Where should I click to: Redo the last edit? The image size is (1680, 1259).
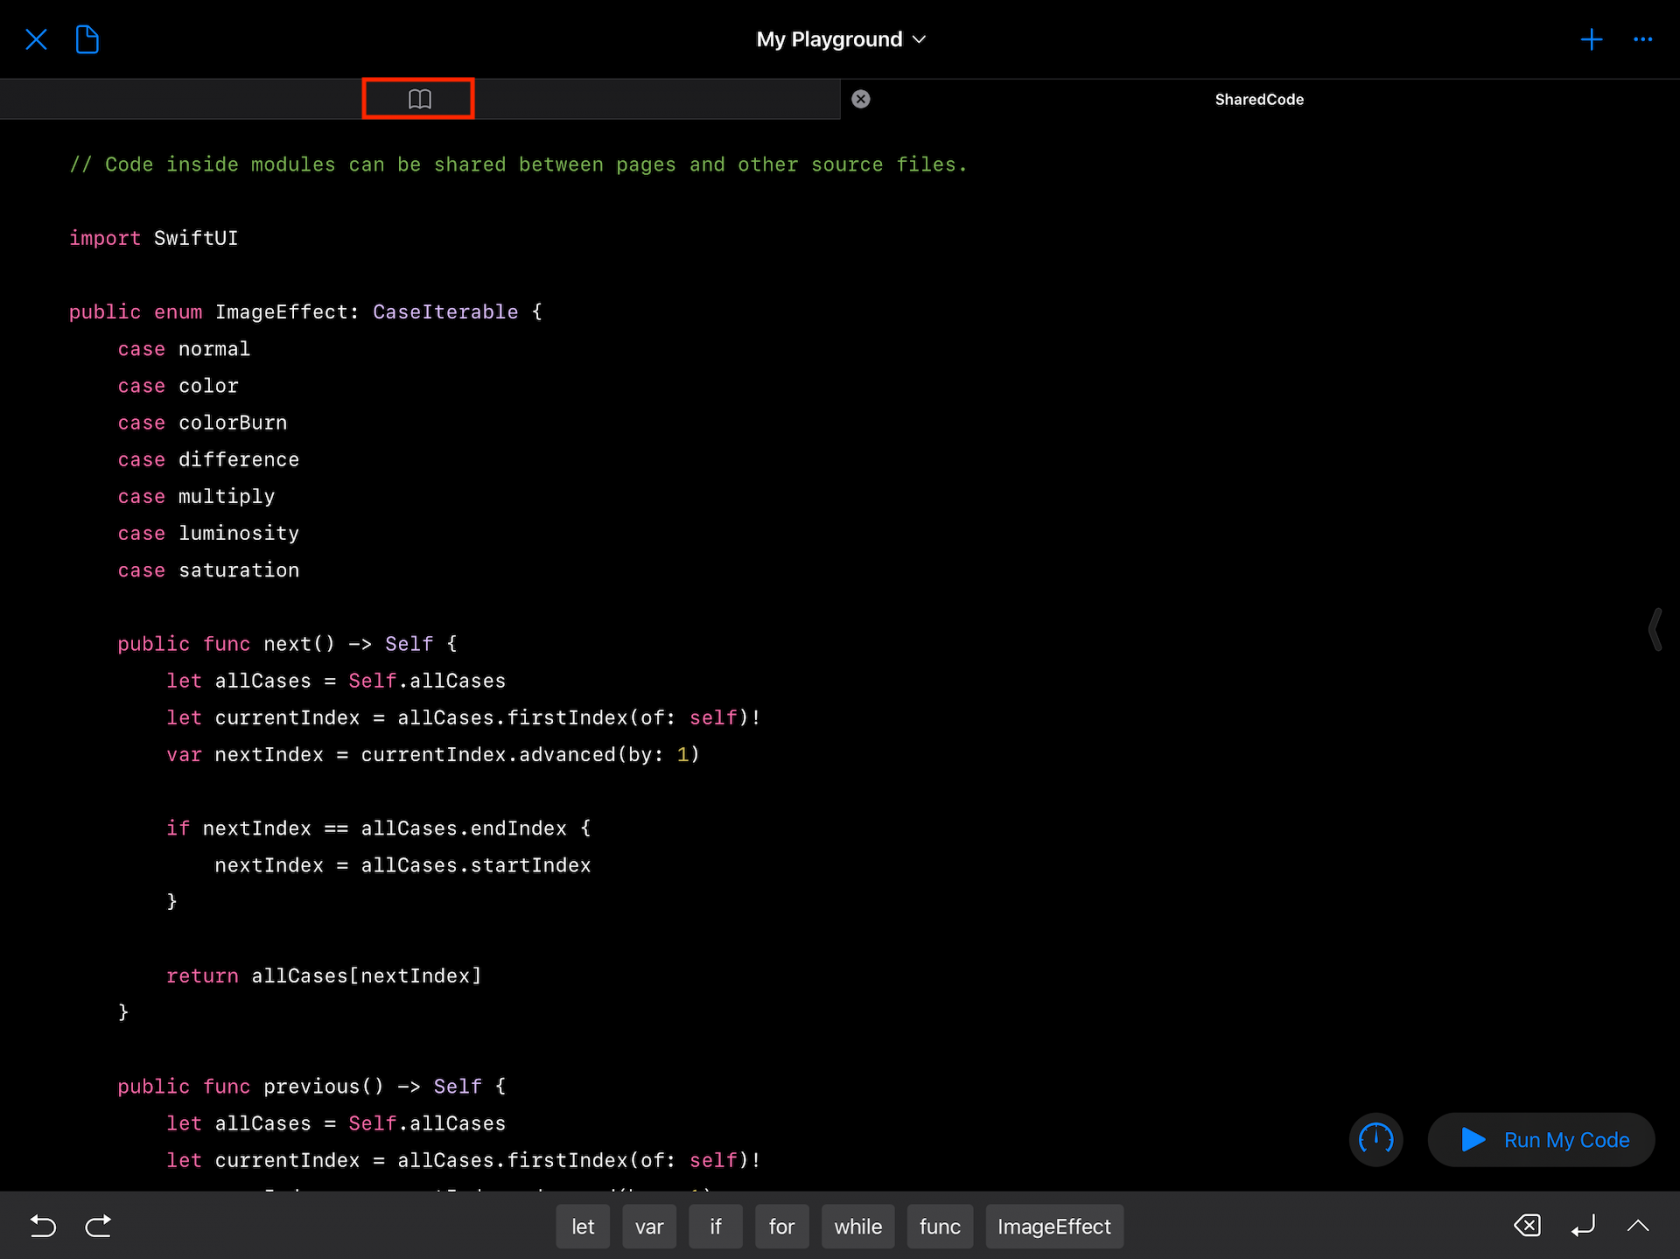click(x=98, y=1225)
